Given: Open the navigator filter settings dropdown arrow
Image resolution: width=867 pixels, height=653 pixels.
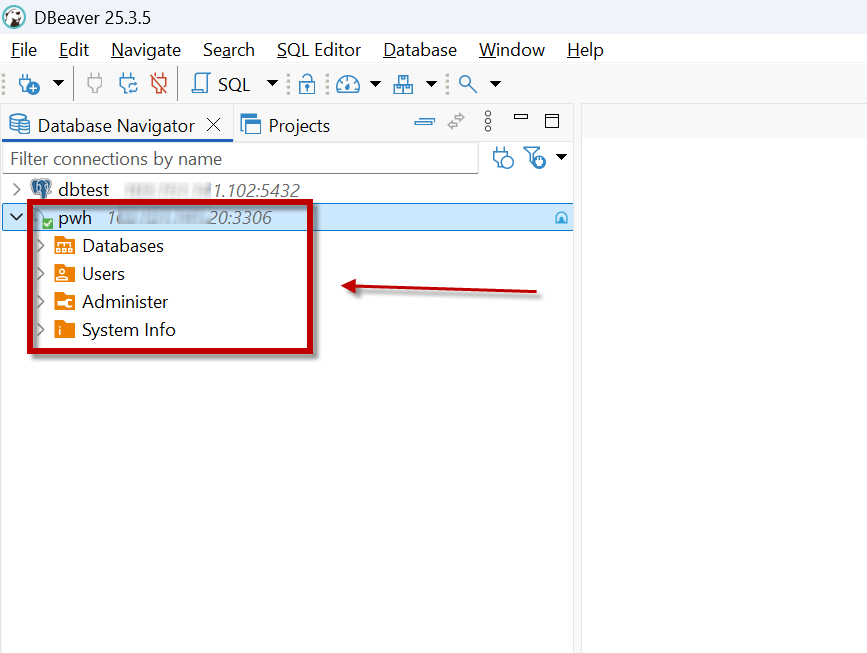Looking at the screenshot, I should [x=561, y=157].
